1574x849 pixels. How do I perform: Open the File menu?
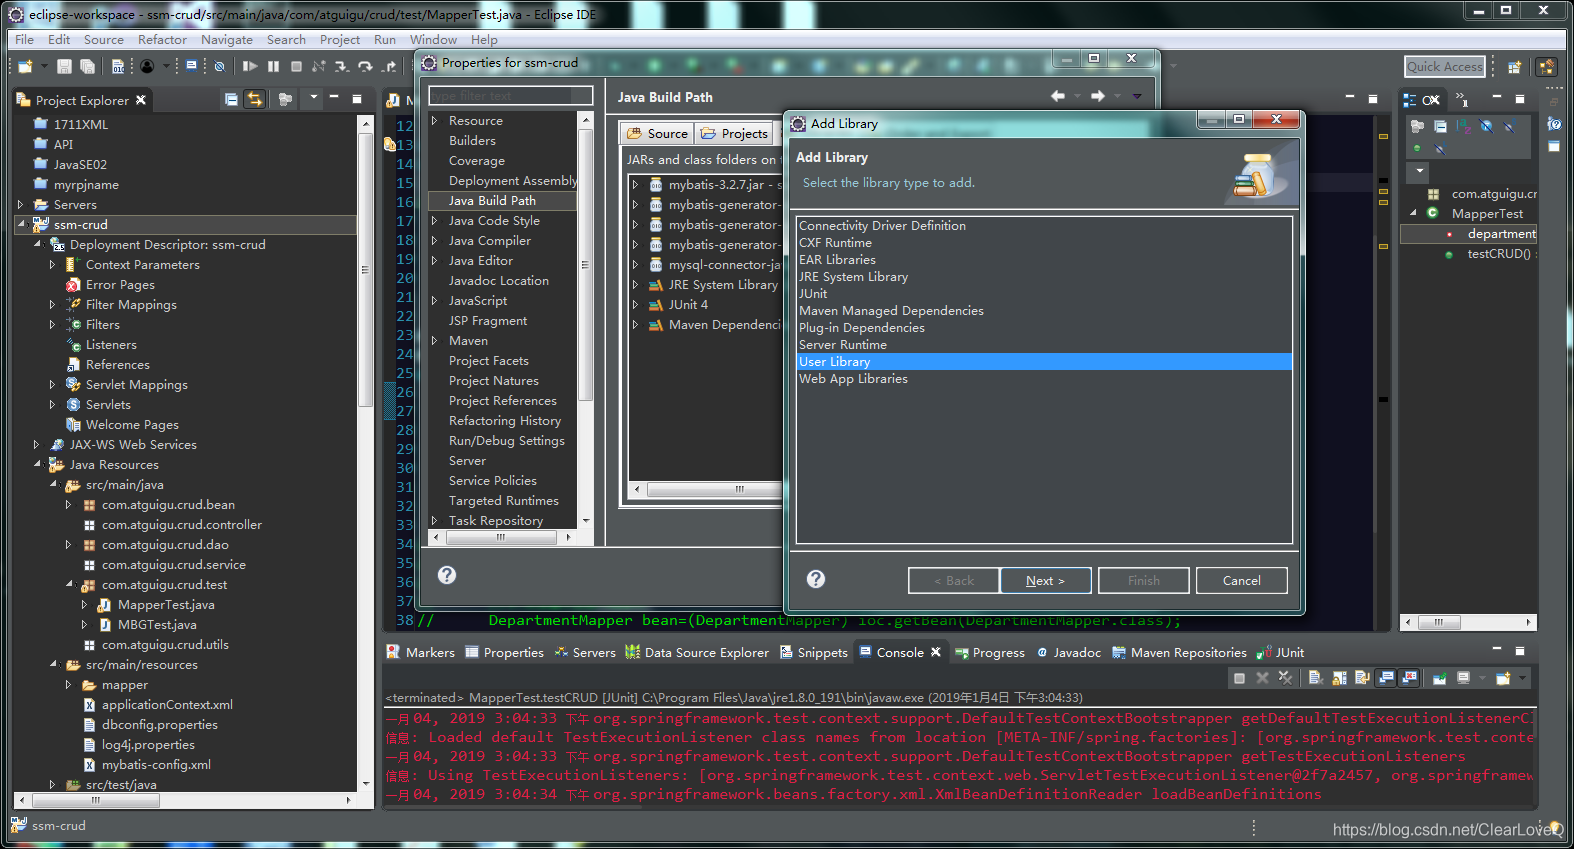click(x=24, y=39)
